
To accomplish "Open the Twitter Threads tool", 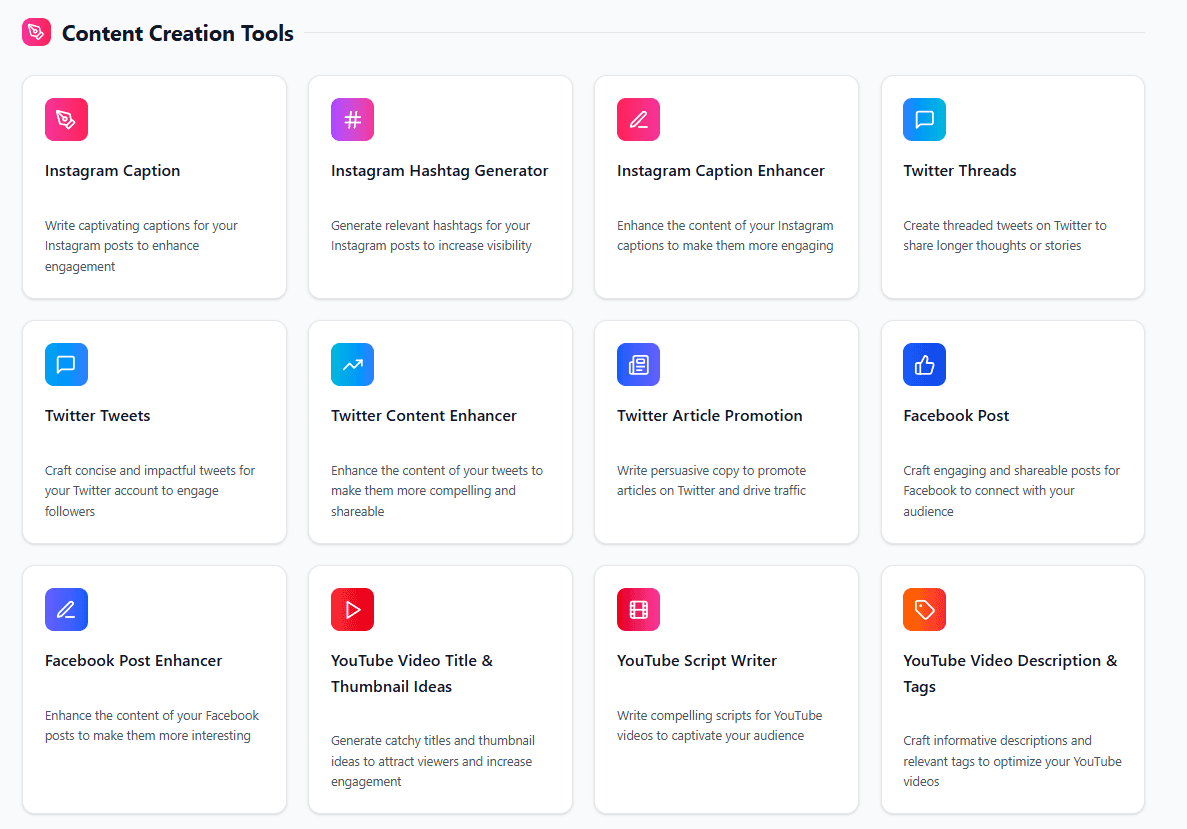I will pos(1012,186).
